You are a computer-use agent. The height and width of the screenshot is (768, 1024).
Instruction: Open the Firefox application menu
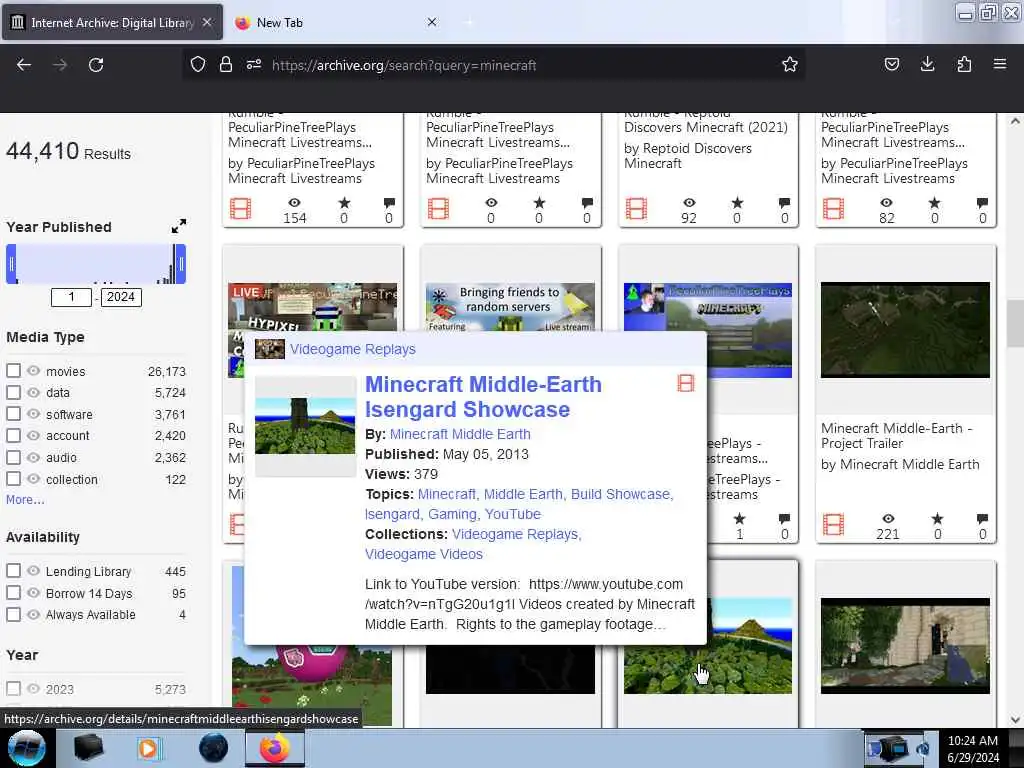[1000, 64]
